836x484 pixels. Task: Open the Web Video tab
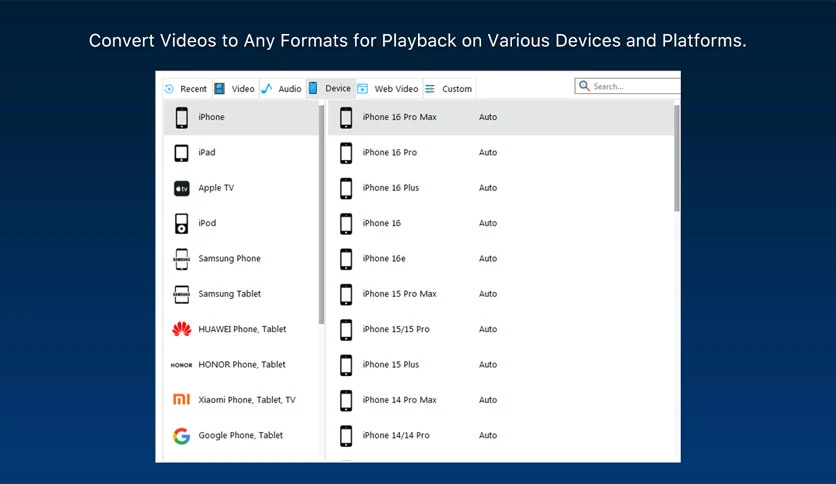(x=389, y=89)
